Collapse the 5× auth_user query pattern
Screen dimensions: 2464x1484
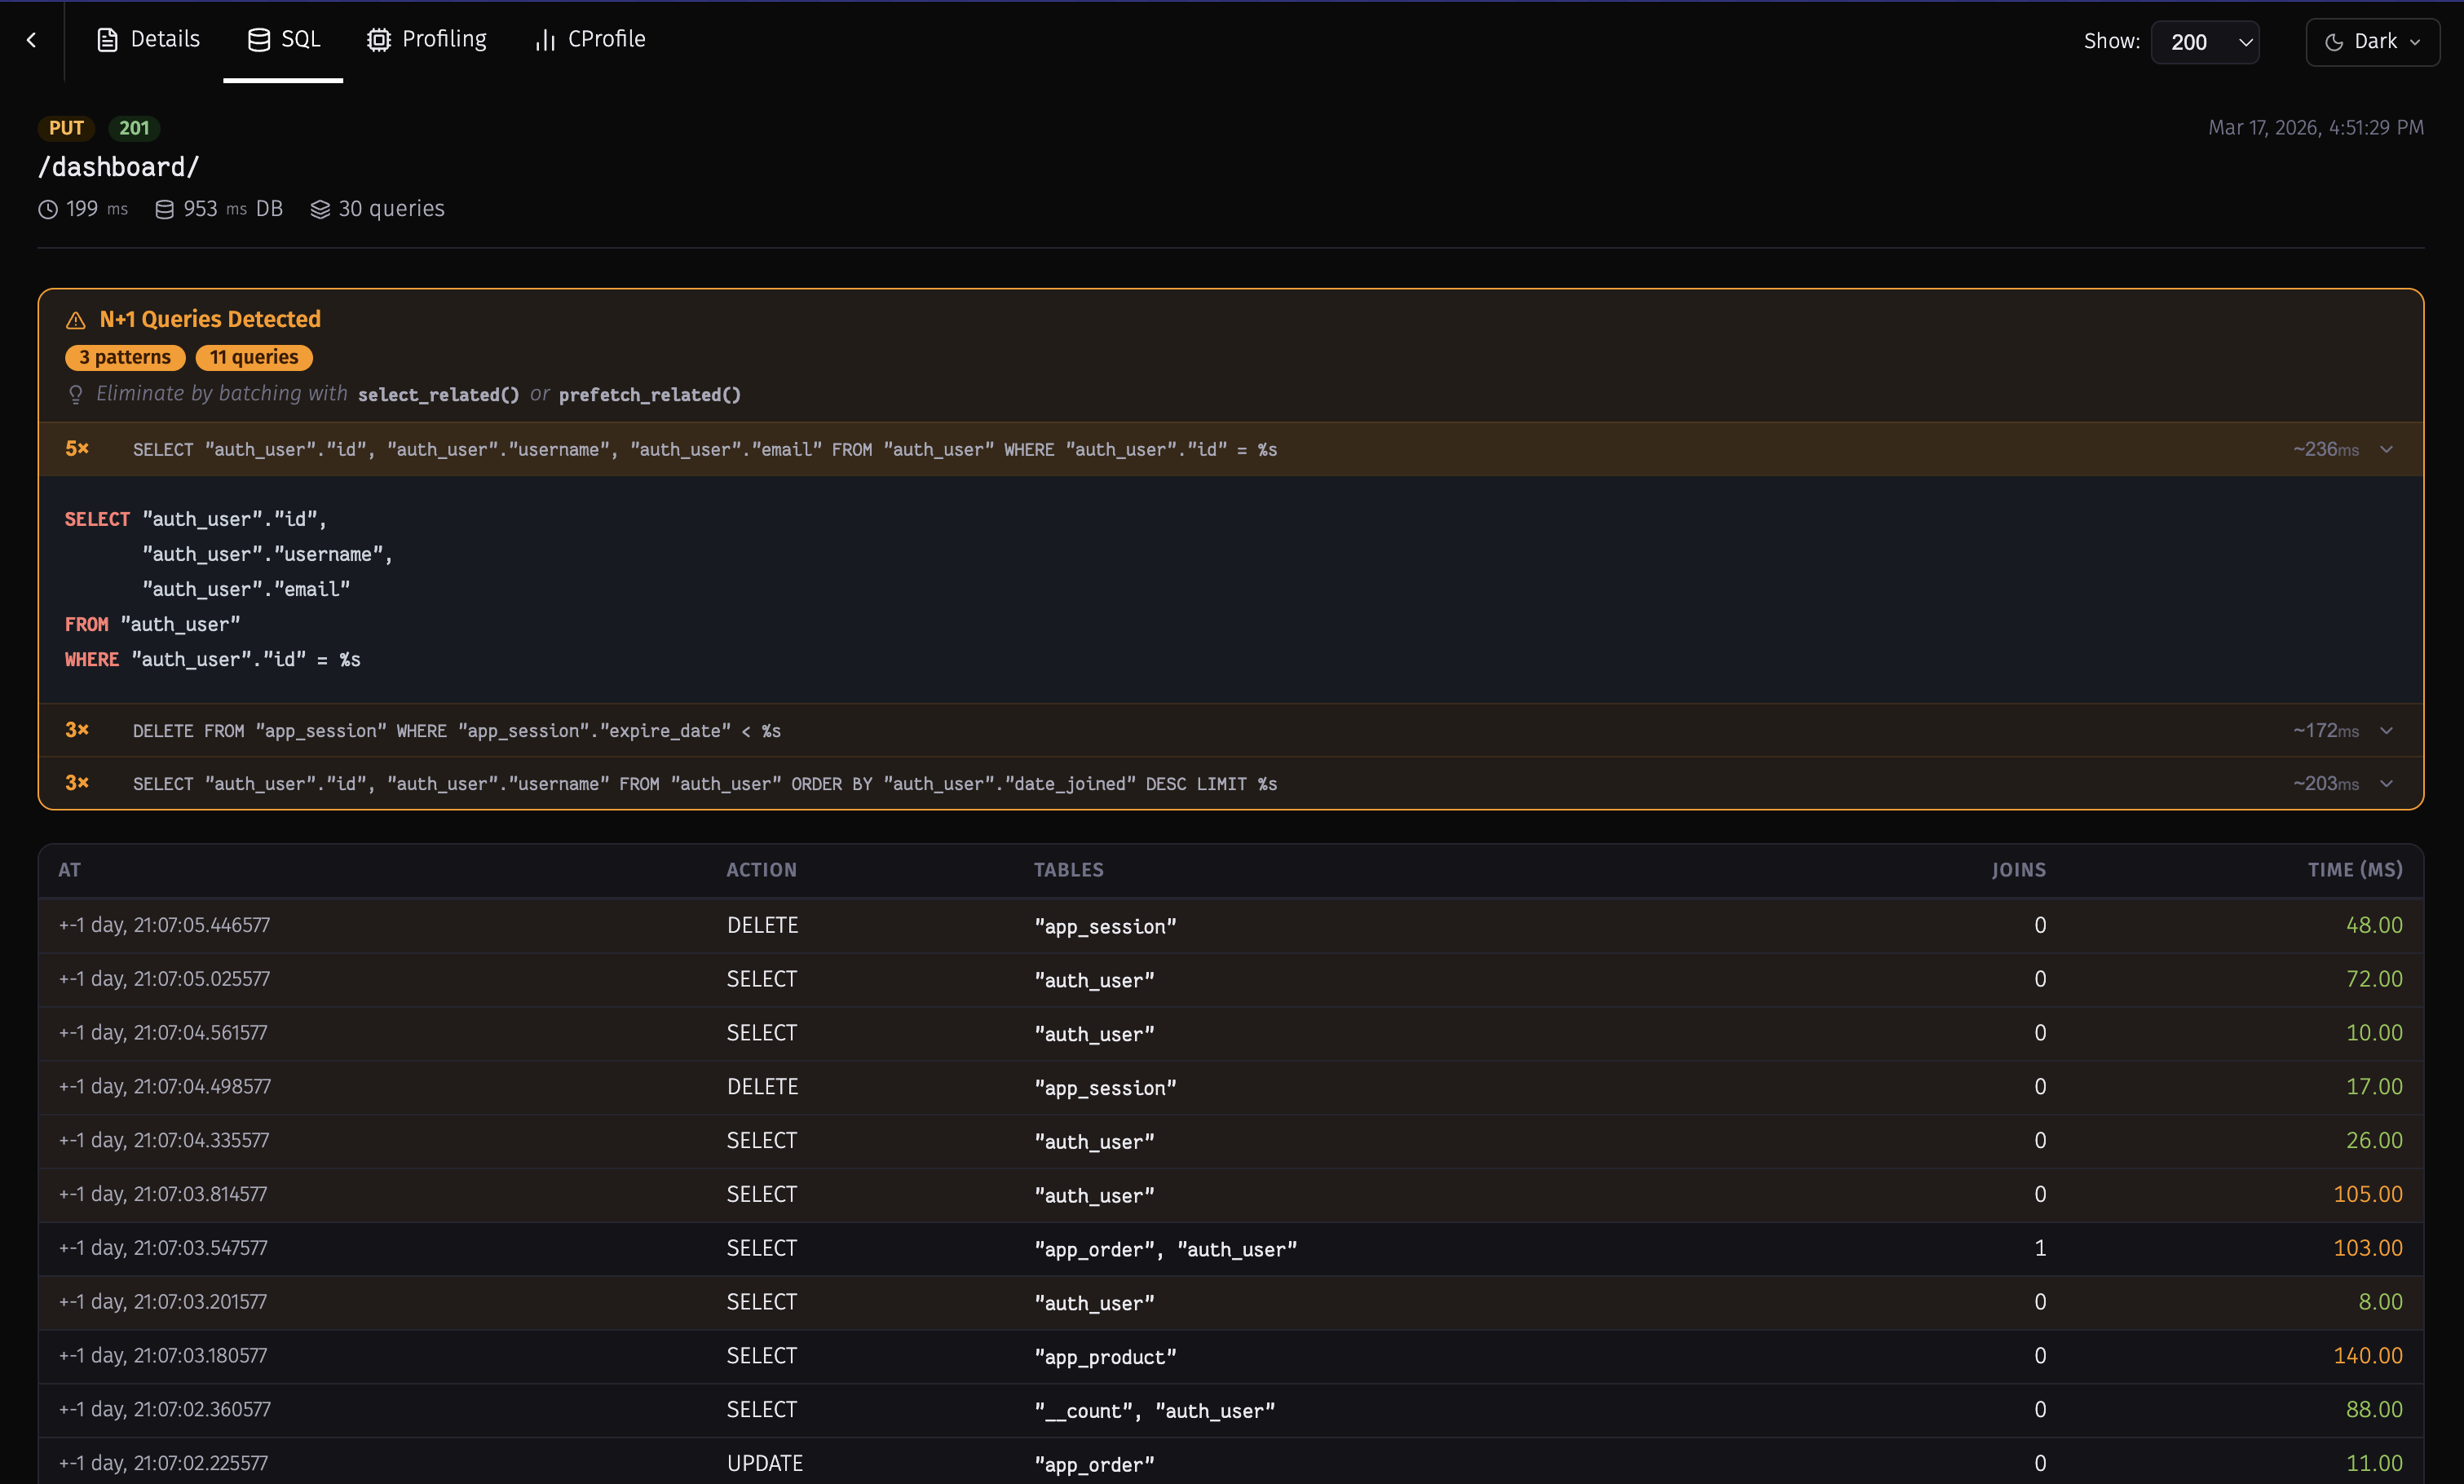tap(2386, 450)
